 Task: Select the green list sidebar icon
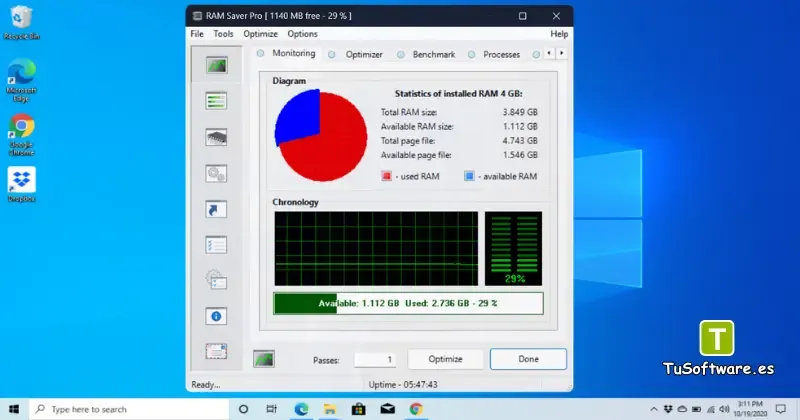tap(216, 101)
